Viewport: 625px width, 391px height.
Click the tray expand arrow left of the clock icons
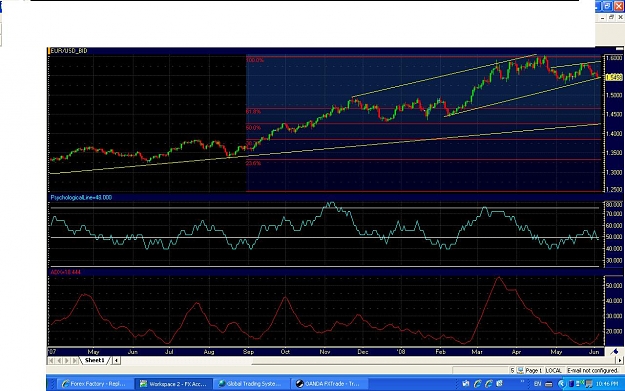click(x=562, y=383)
